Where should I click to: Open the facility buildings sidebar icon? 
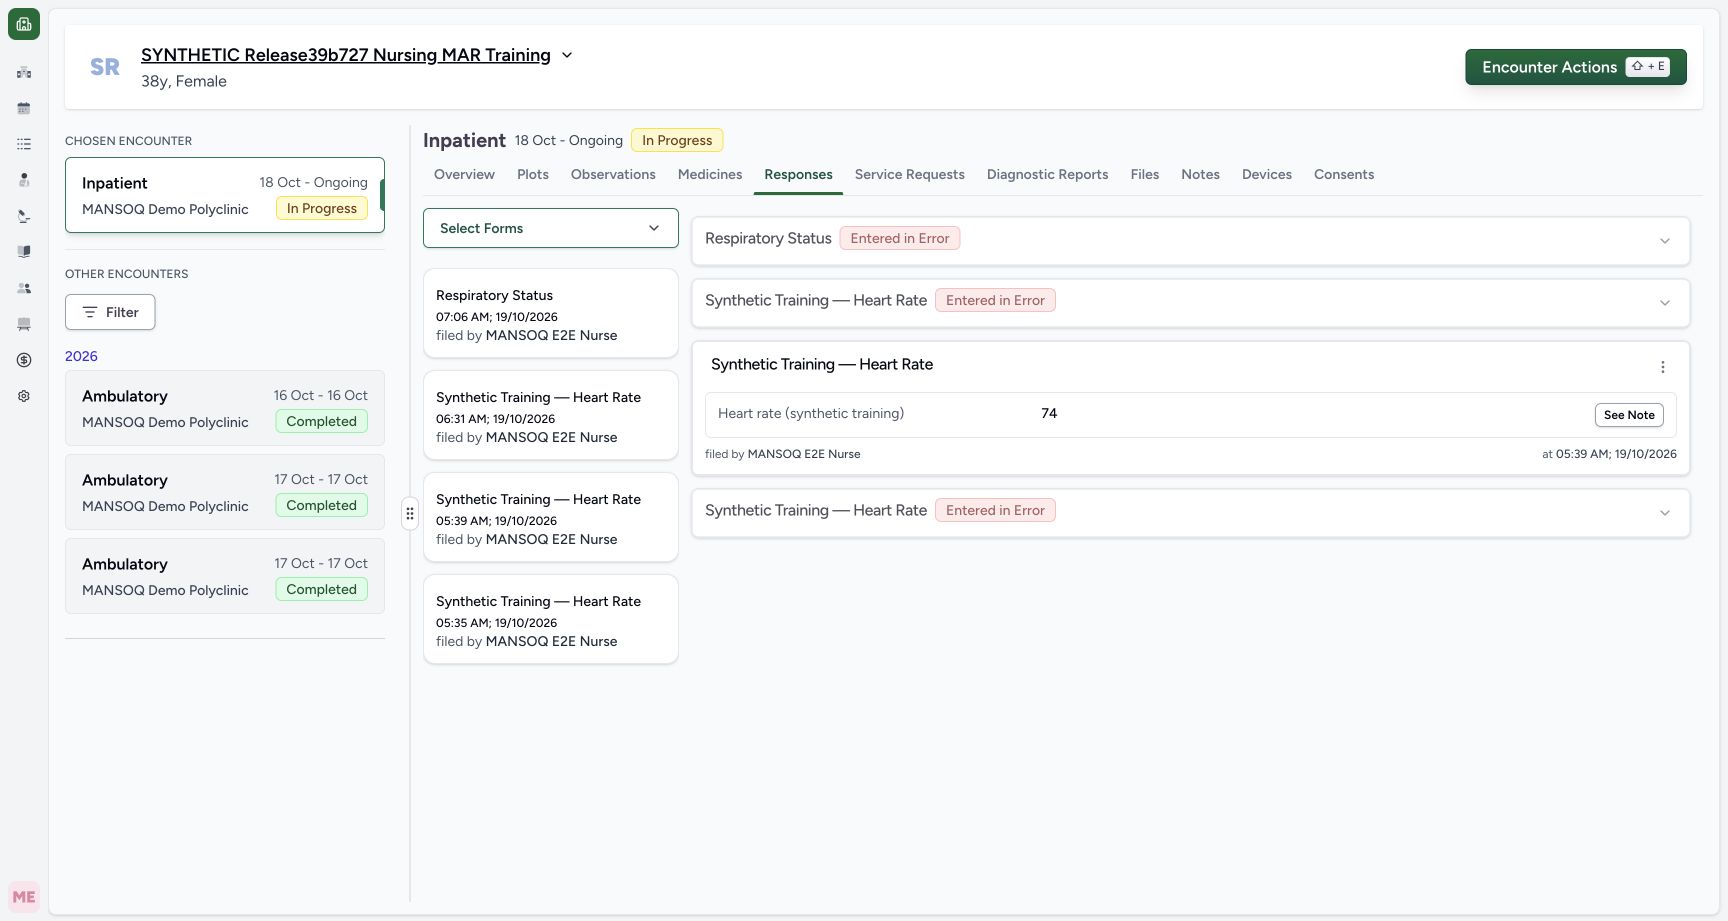[x=24, y=72]
